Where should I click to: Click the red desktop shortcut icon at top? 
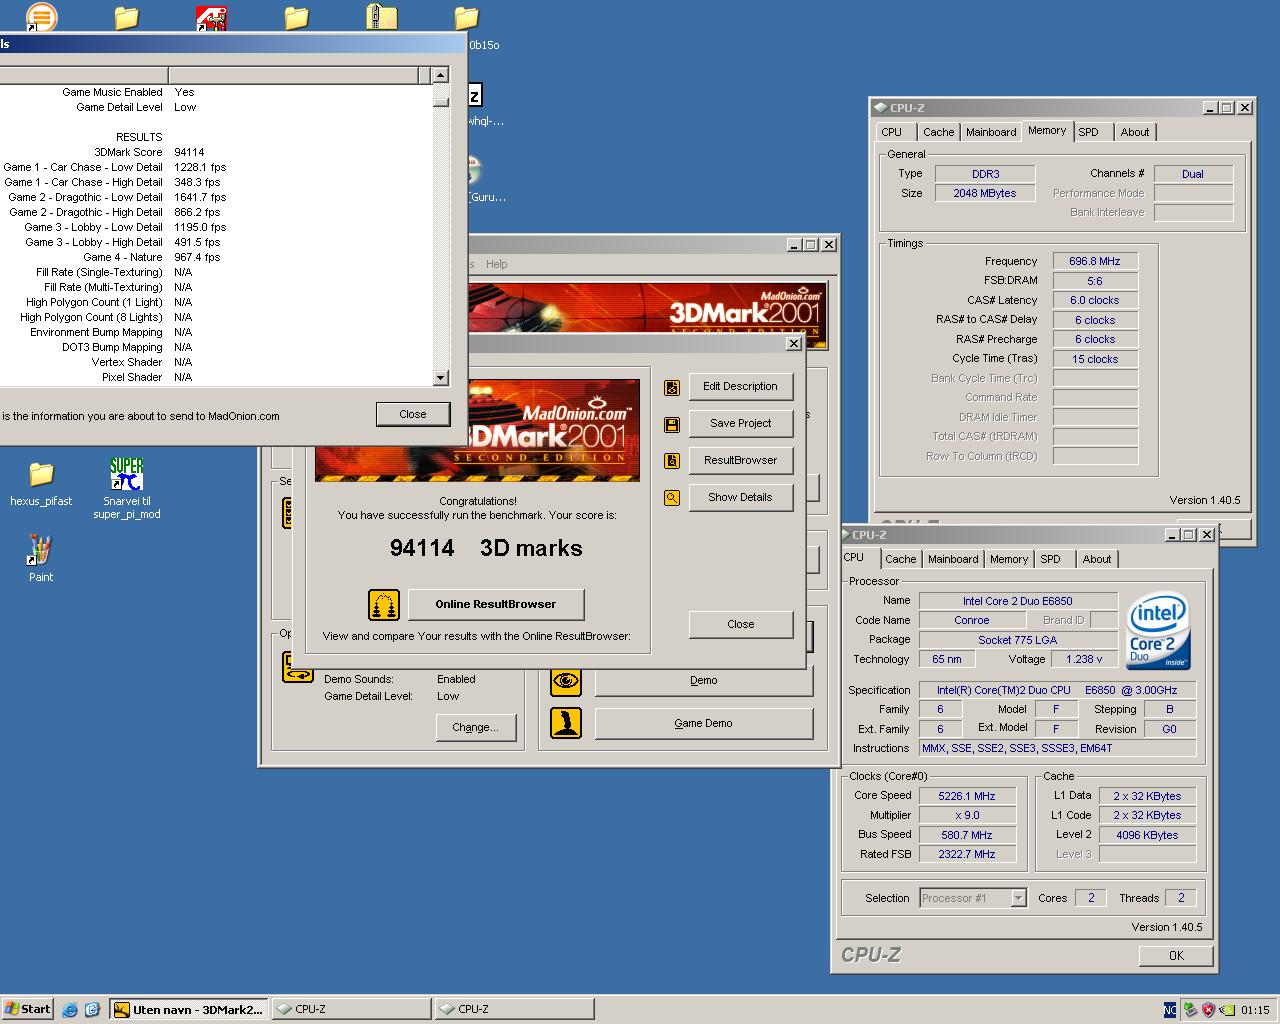point(211,18)
